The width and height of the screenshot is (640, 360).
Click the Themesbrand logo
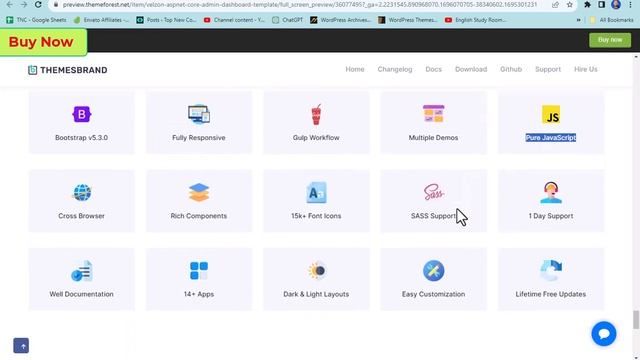click(68, 70)
